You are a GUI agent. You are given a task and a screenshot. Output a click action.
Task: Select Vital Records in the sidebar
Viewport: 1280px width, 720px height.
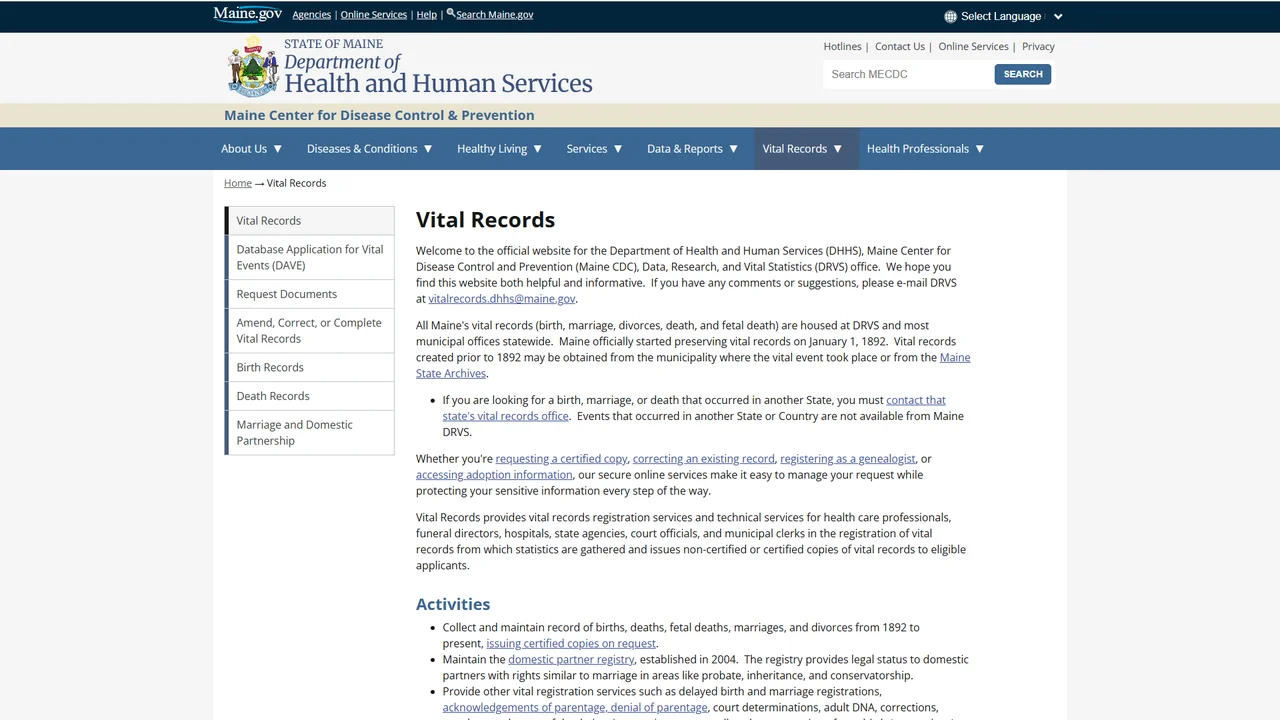310,221
